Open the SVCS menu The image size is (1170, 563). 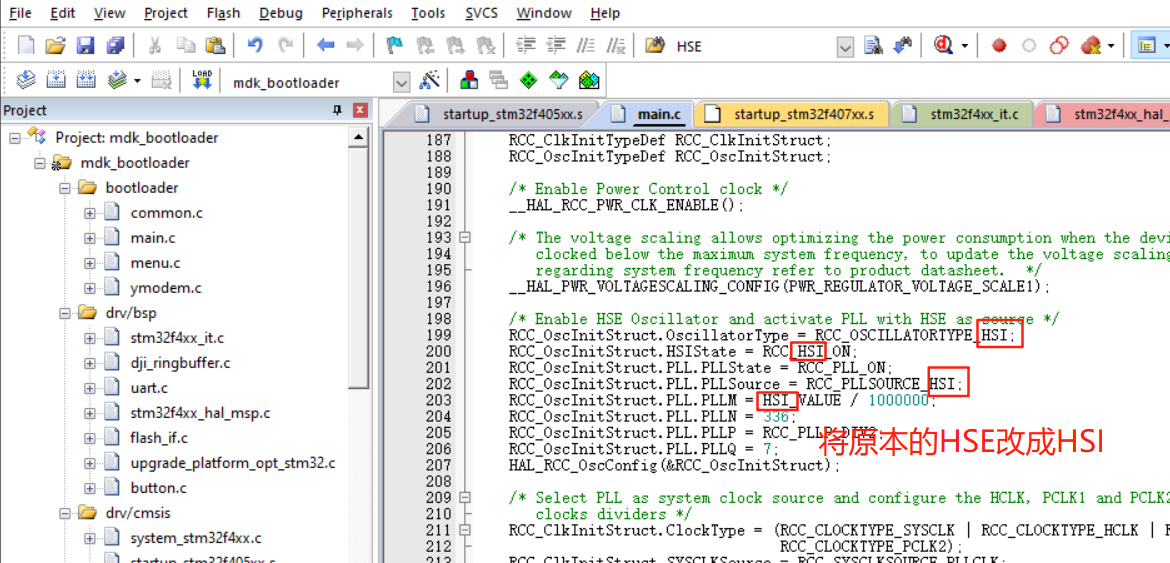pos(482,13)
